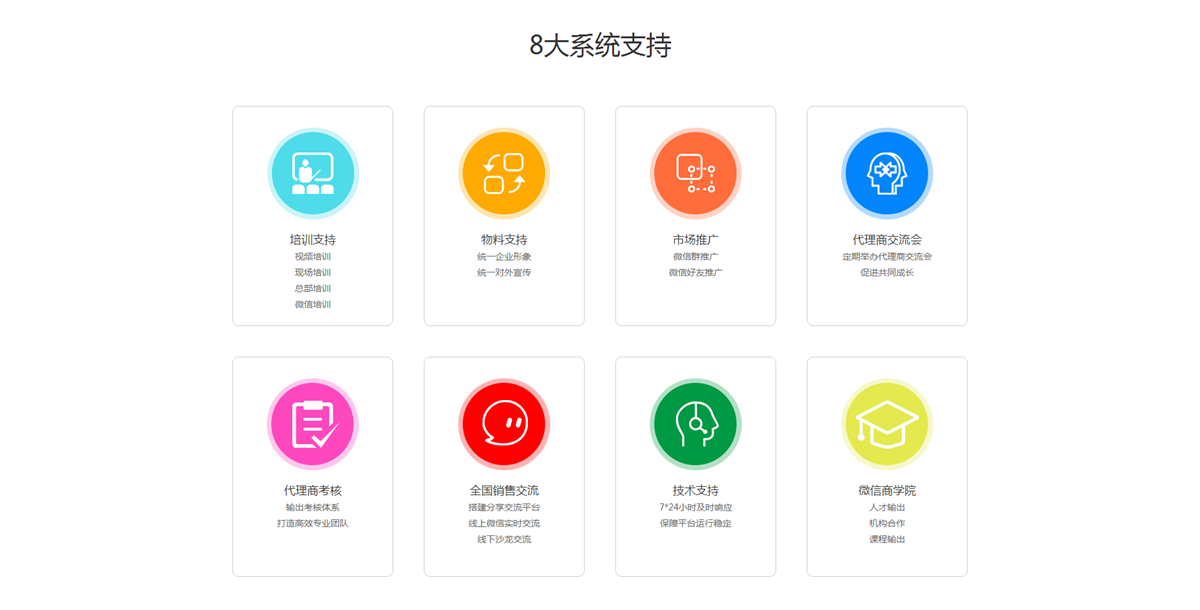Open the pink agent assessment clipboard icon
The height and width of the screenshot is (610, 1200).
pyautogui.click(x=313, y=424)
